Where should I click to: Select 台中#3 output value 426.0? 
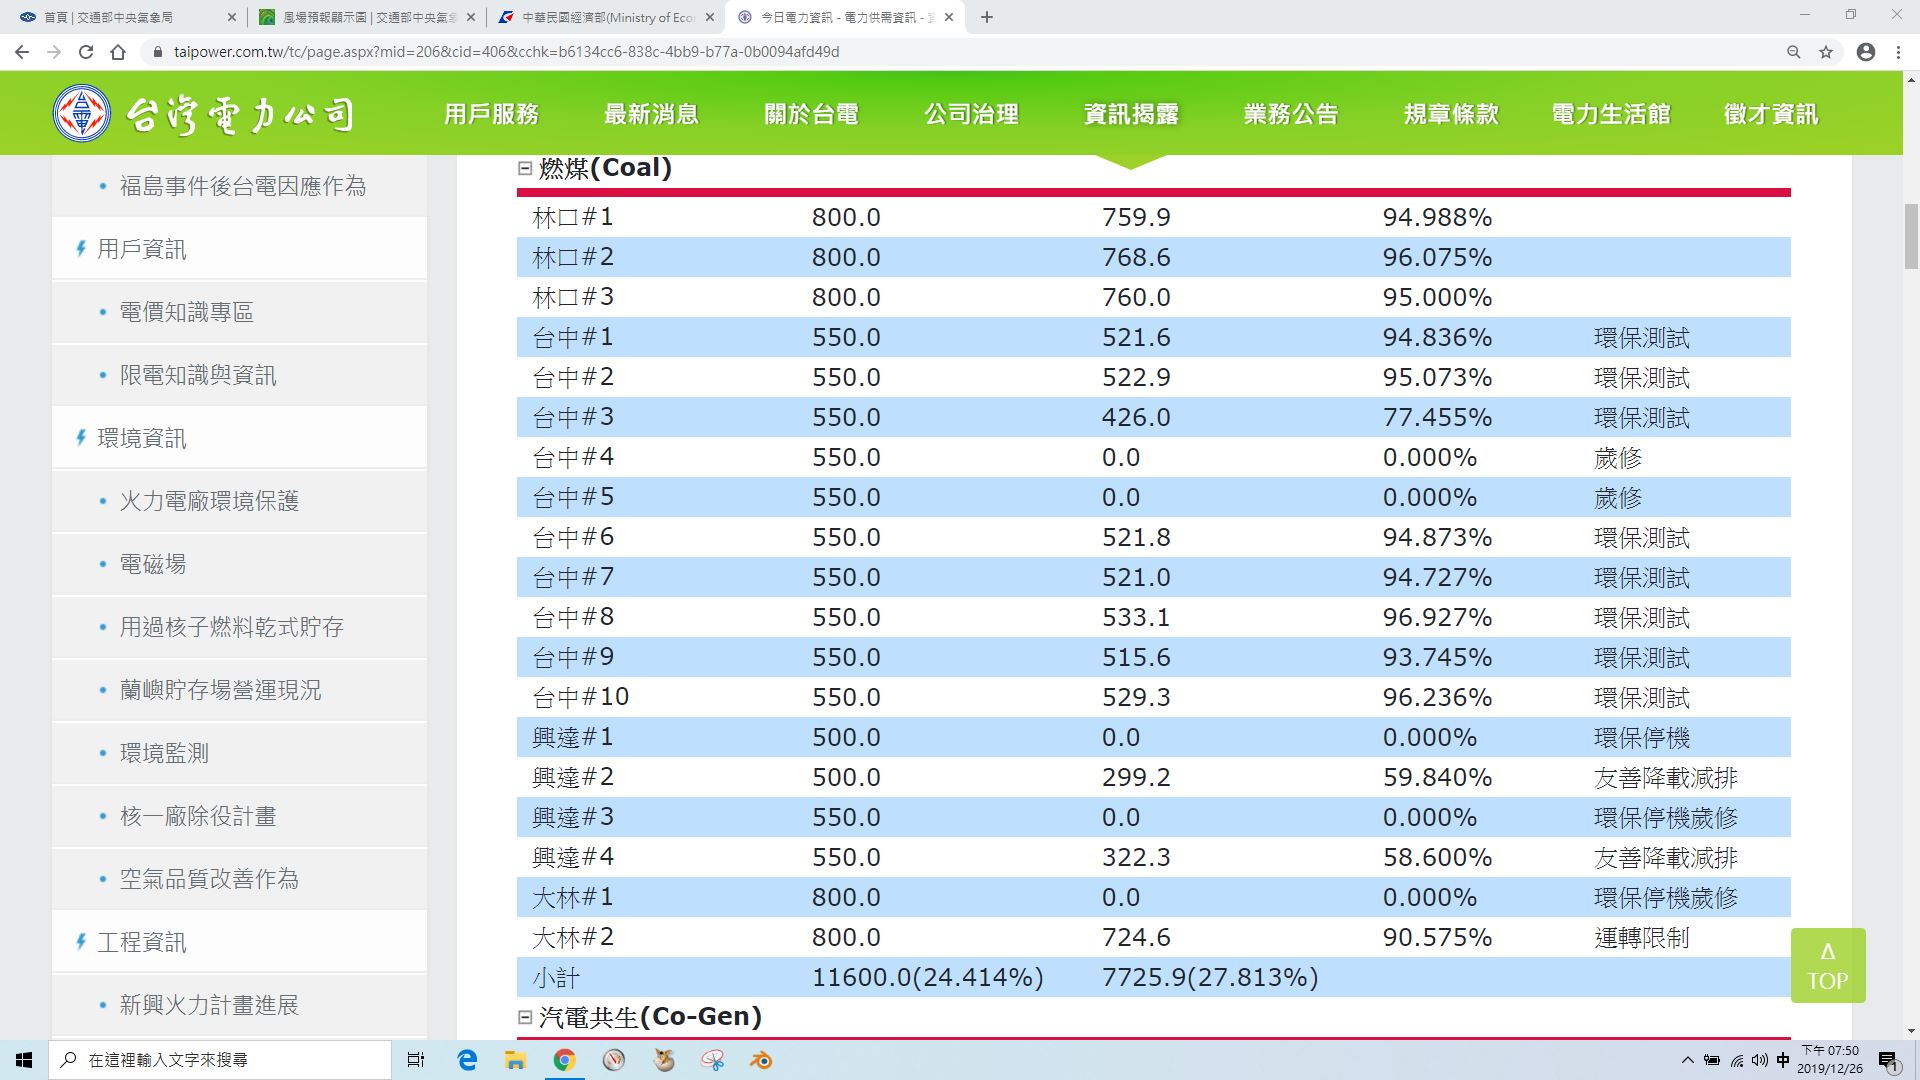pyautogui.click(x=1136, y=417)
